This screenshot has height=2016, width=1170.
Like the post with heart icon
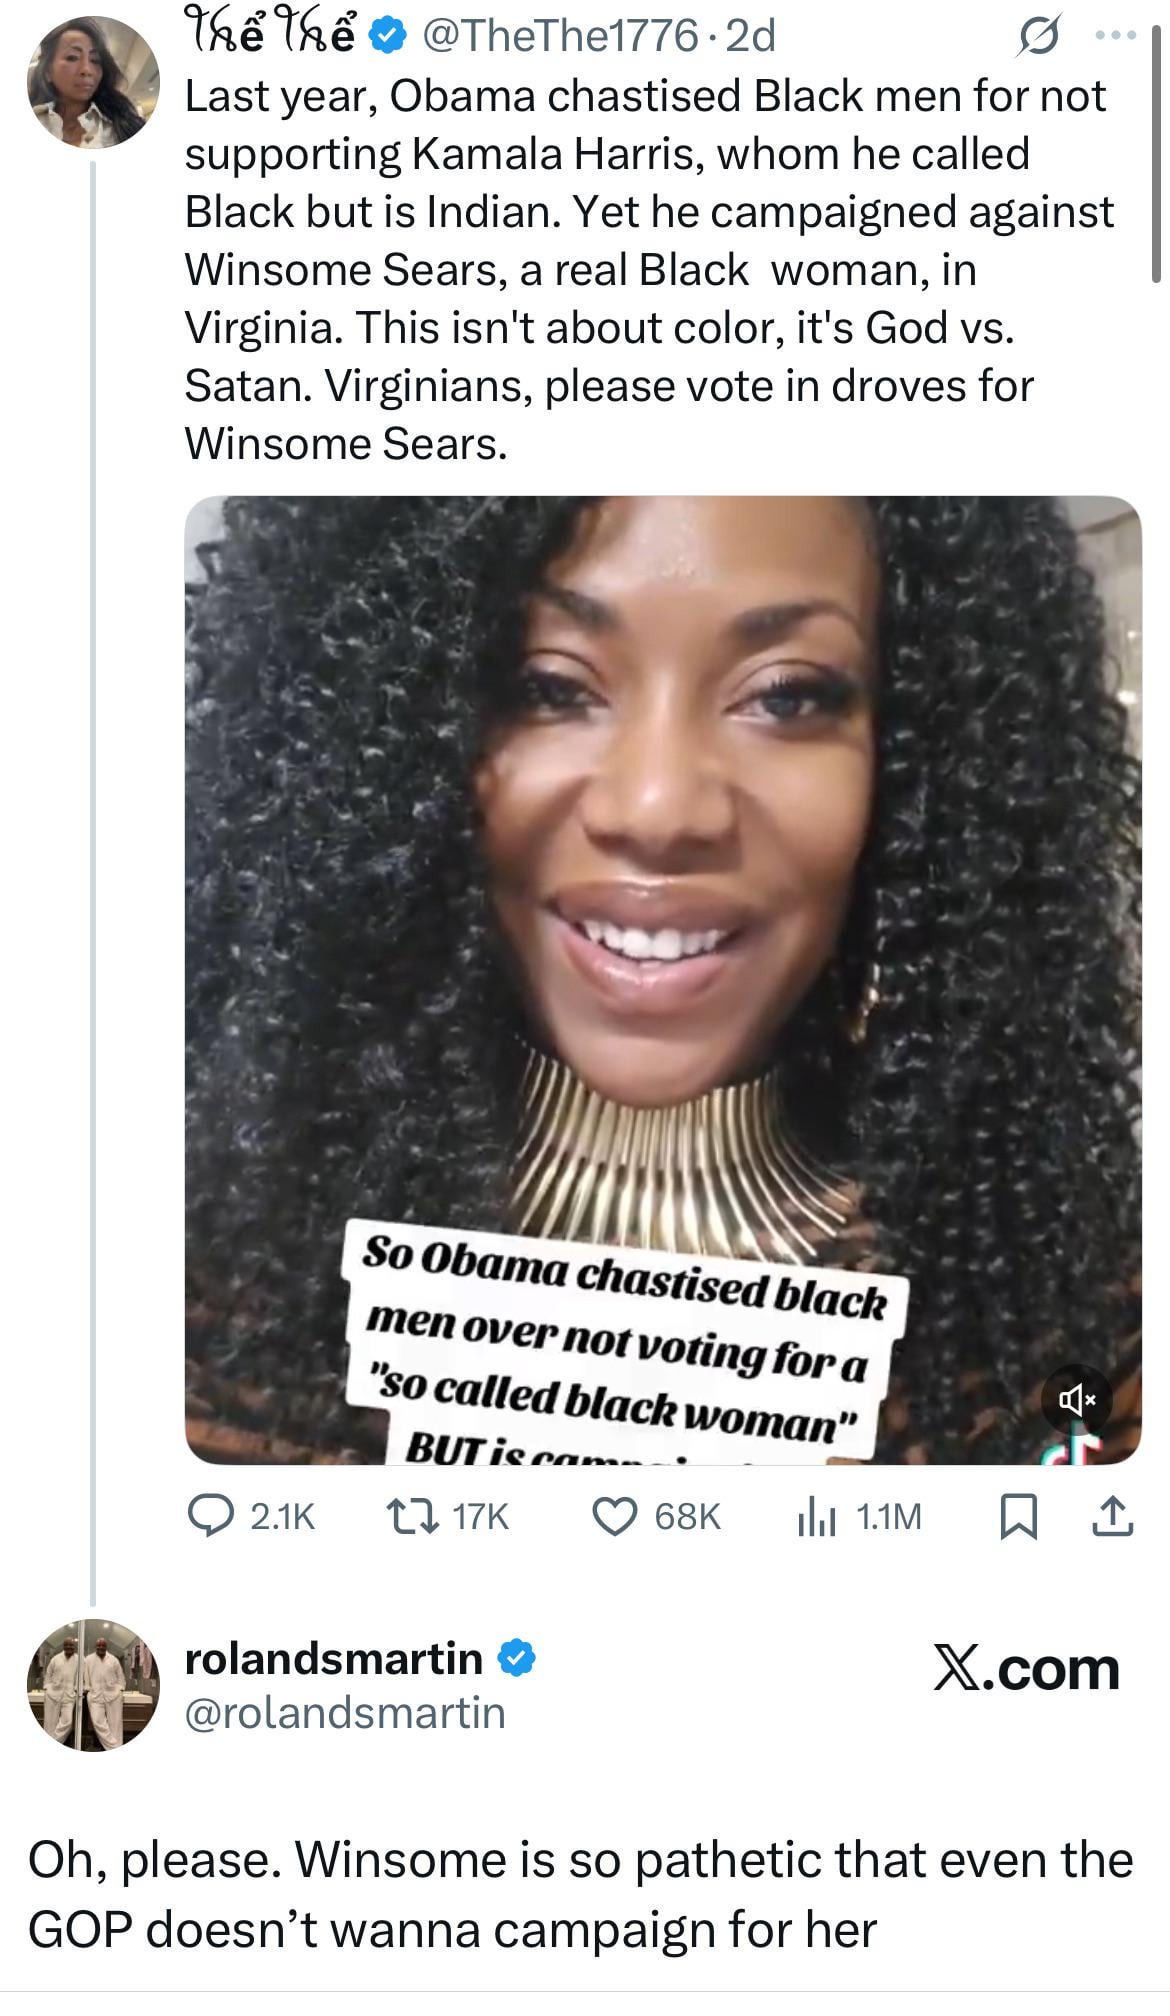[x=616, y=1517]
